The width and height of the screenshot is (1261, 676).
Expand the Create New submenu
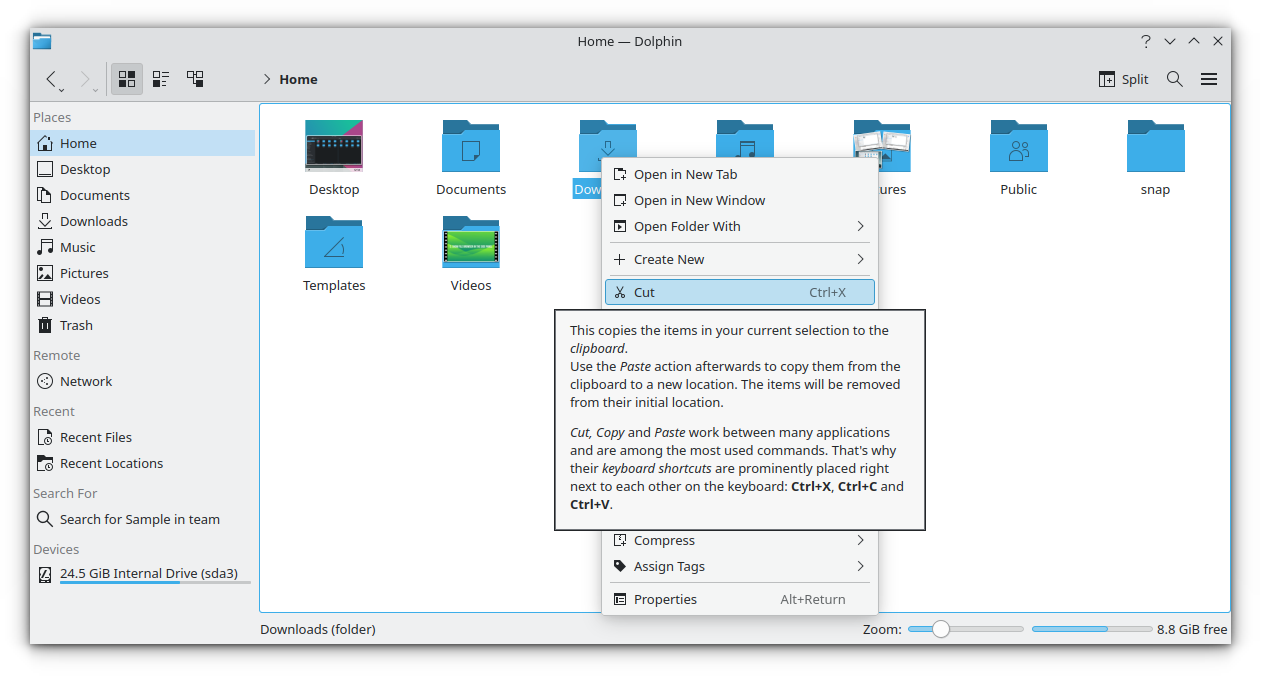(738, 259)
